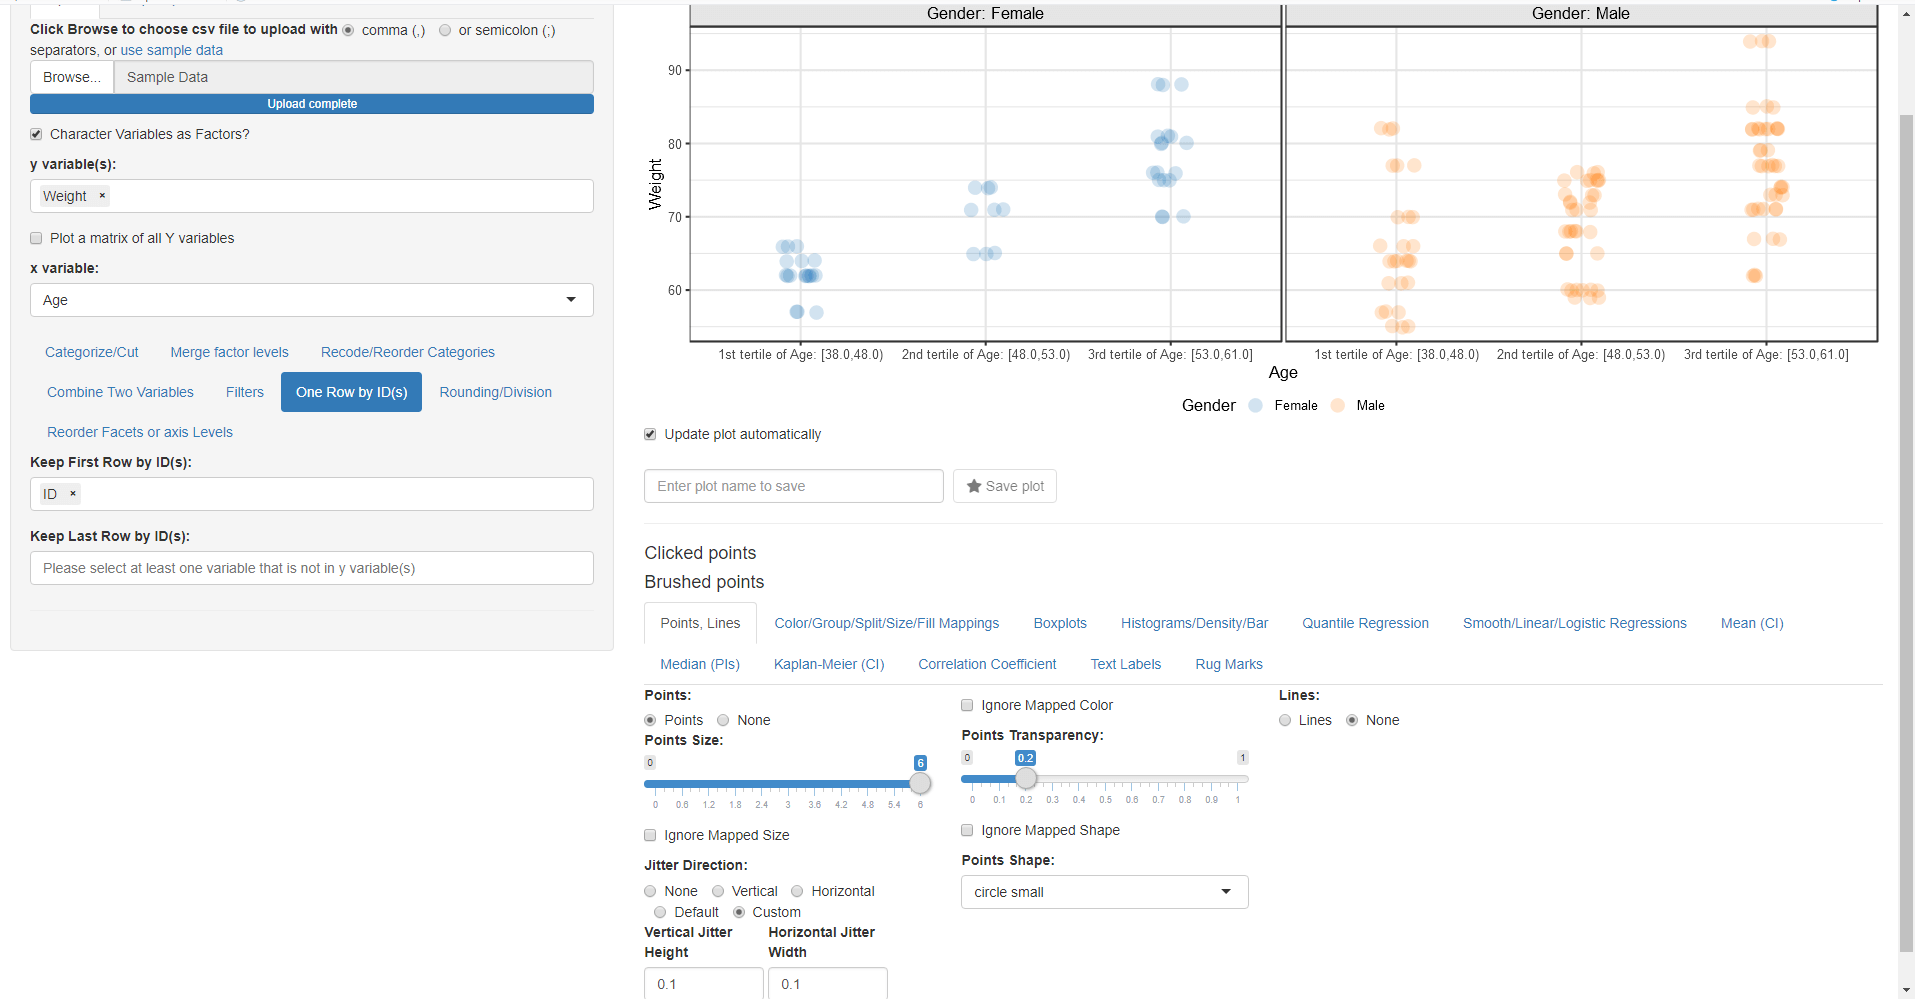Screen dimensions: 1915x999
Task: Select None radio under Points
Action: point(723,720)
